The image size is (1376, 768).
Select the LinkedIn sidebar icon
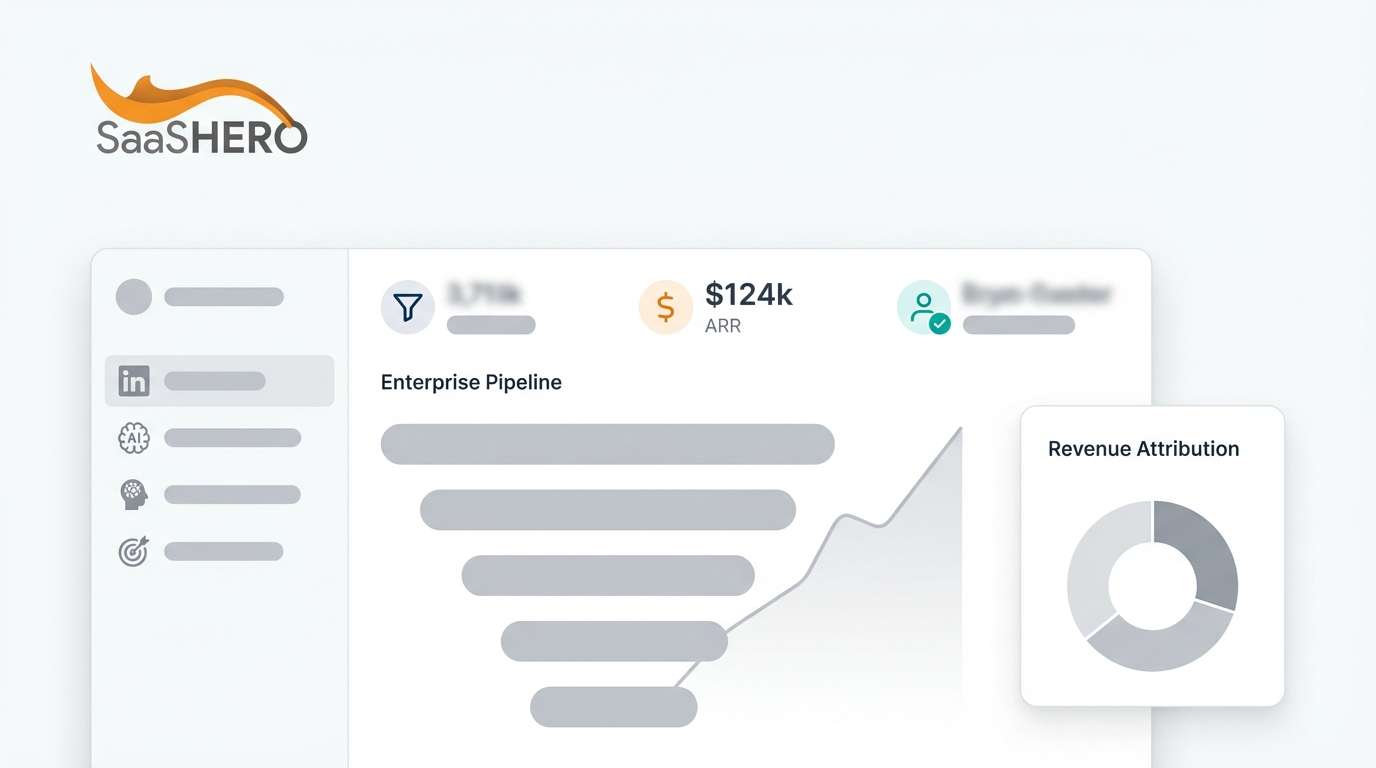134,381
